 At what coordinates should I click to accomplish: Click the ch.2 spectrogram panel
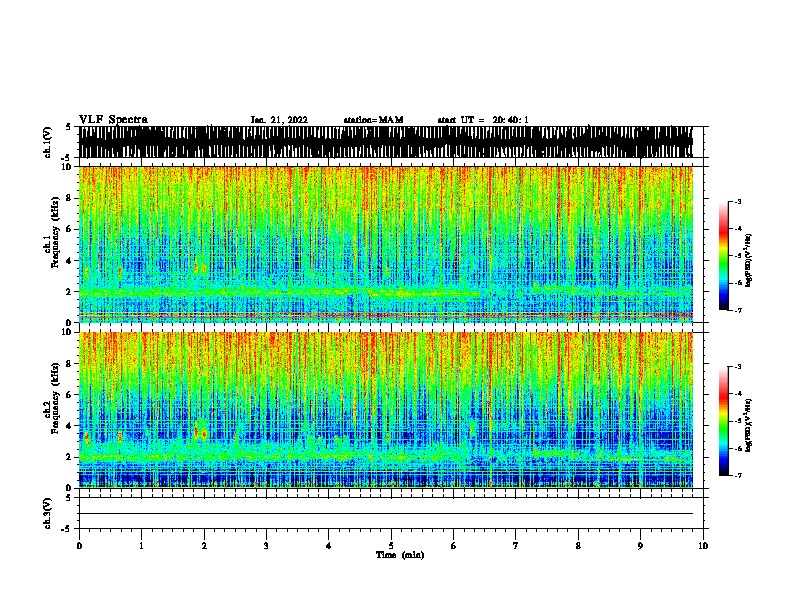coord(385,410)
